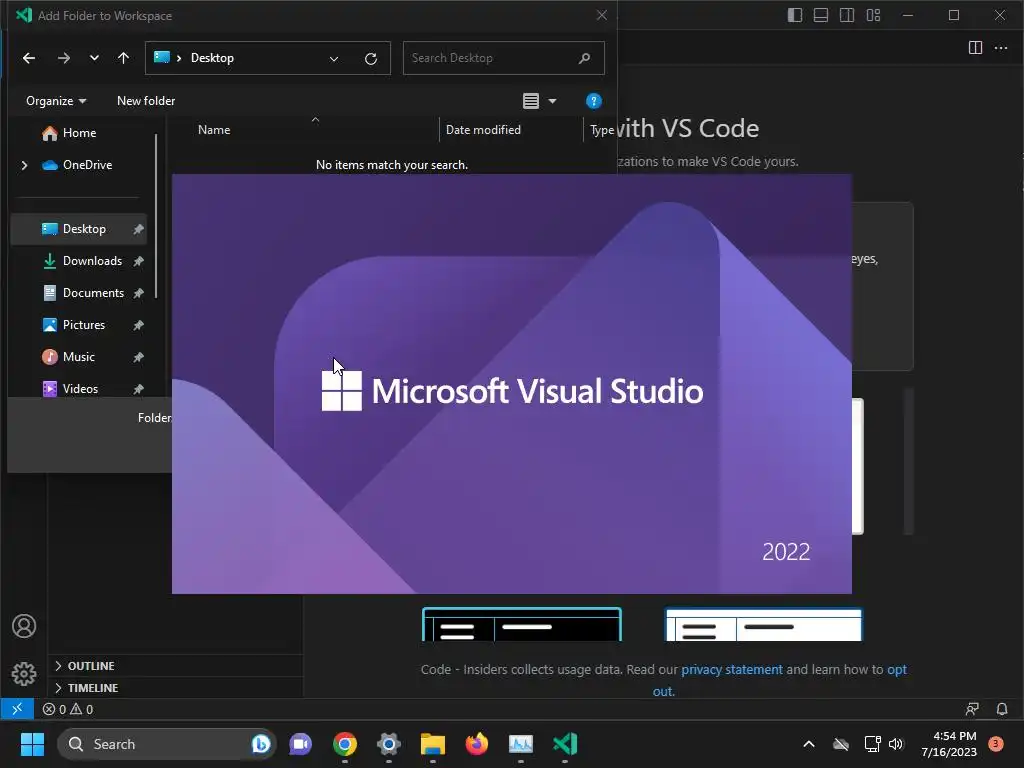The width and height of the screenshot is (1024, 768).
Task: Open Videos quick access folder
Action: click(x=80, y=389)
